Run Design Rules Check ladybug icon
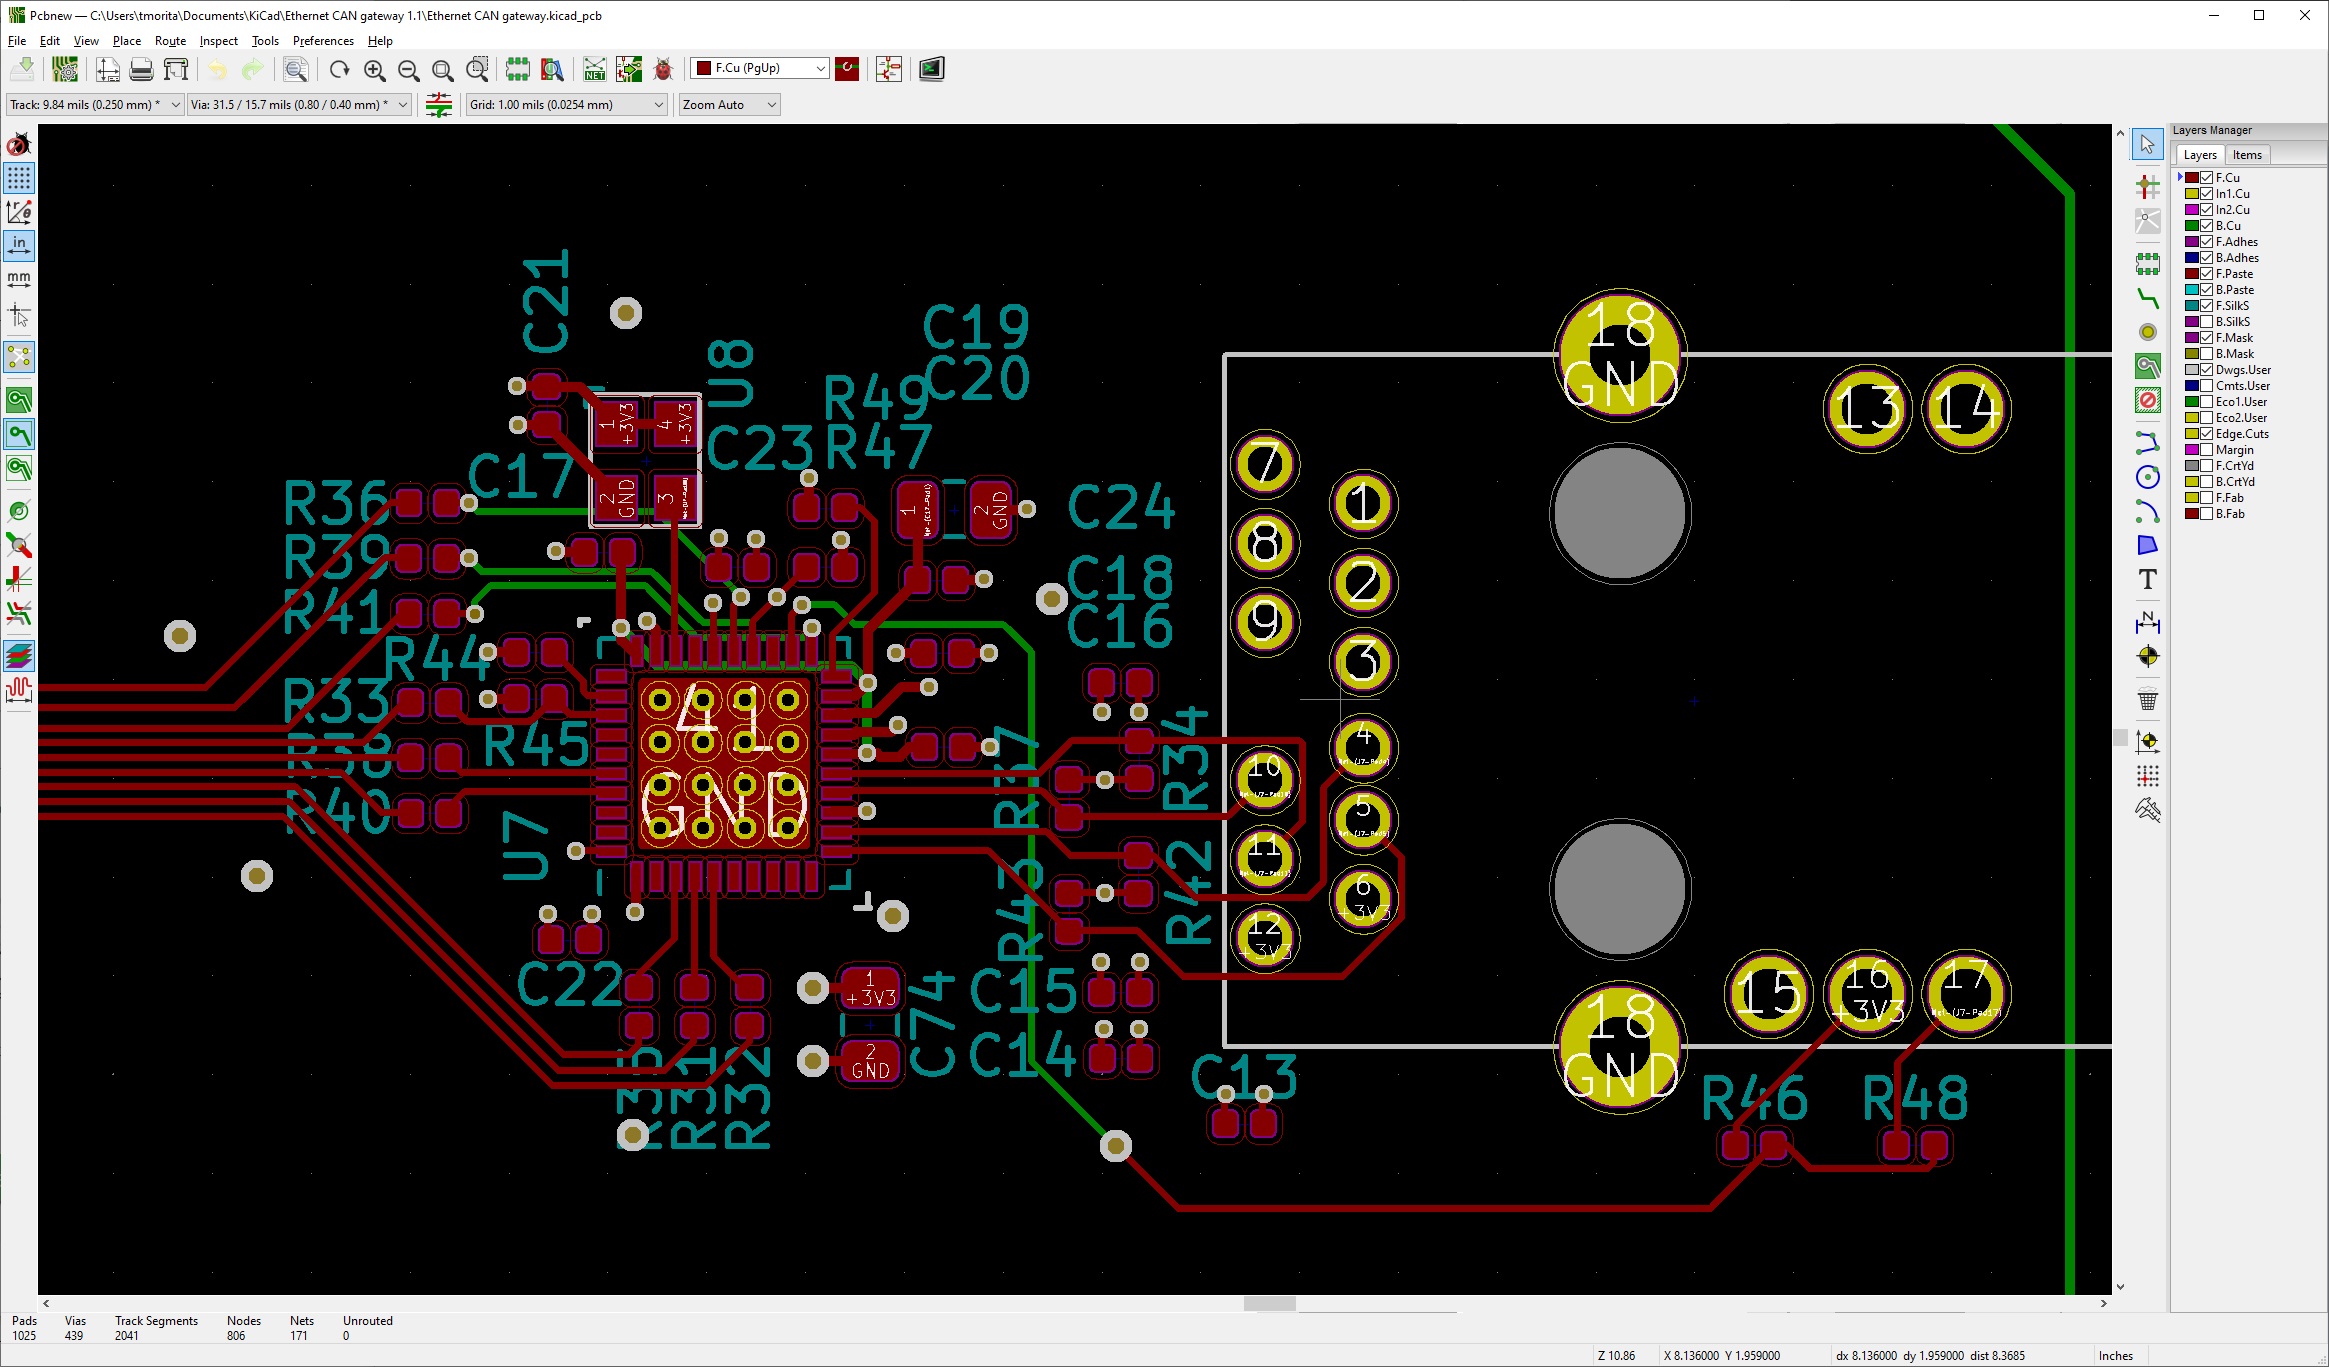This screenshot has height=1367, width=2329. [x=663, y=69]
